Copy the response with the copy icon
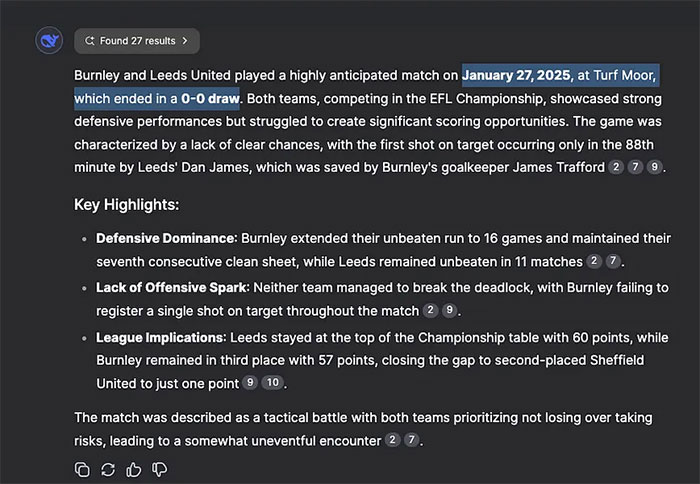The height and width of the screenshot is (484, 700). 82,468
